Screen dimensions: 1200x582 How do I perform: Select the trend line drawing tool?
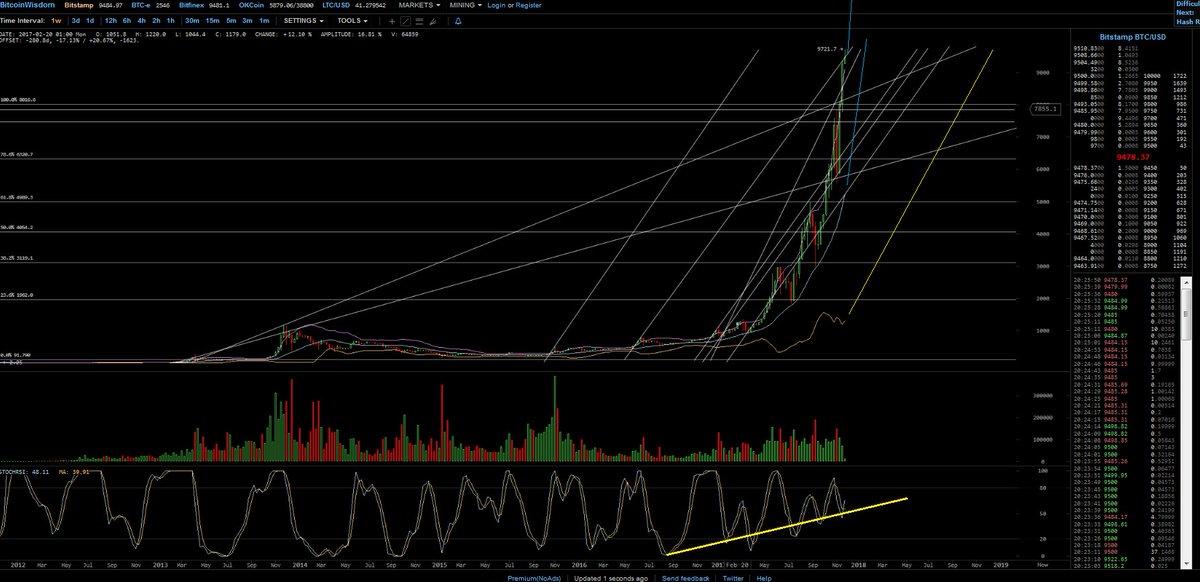tap(405, 21)
